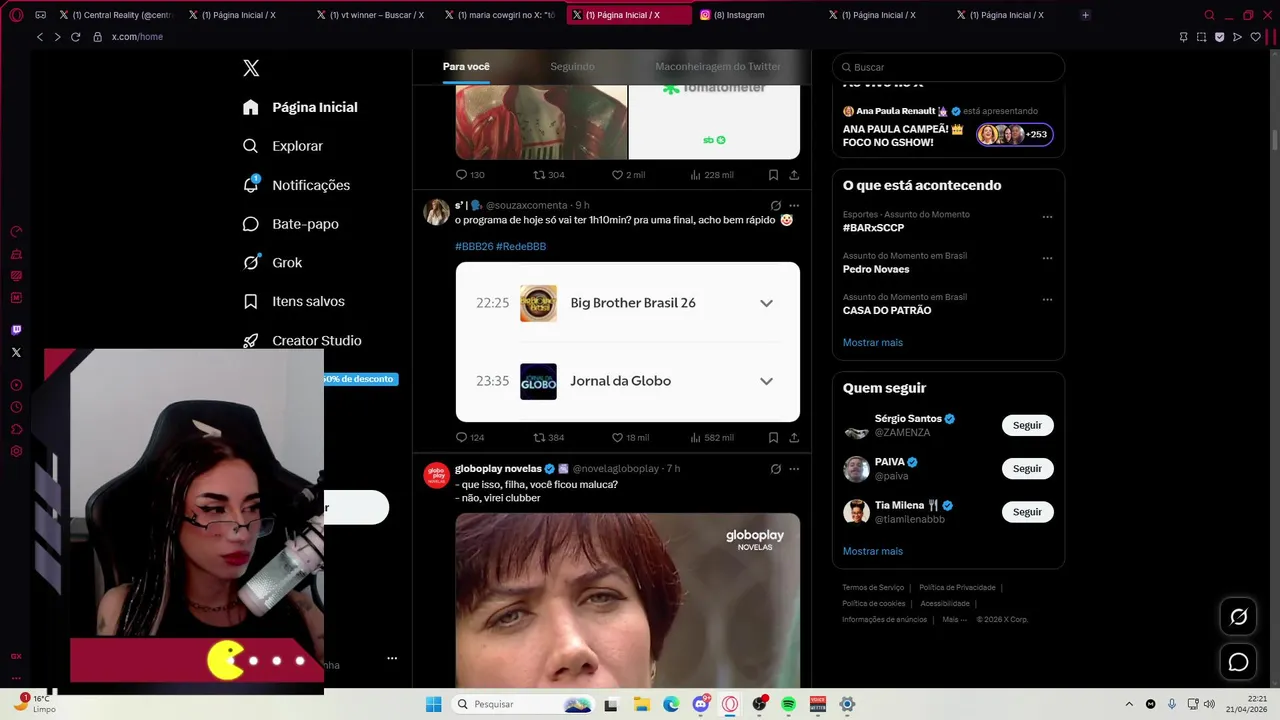Viewport: 1280px width, 720px height.
Task: Open the #BBB26 hashtag link
Action: (474, 246)
